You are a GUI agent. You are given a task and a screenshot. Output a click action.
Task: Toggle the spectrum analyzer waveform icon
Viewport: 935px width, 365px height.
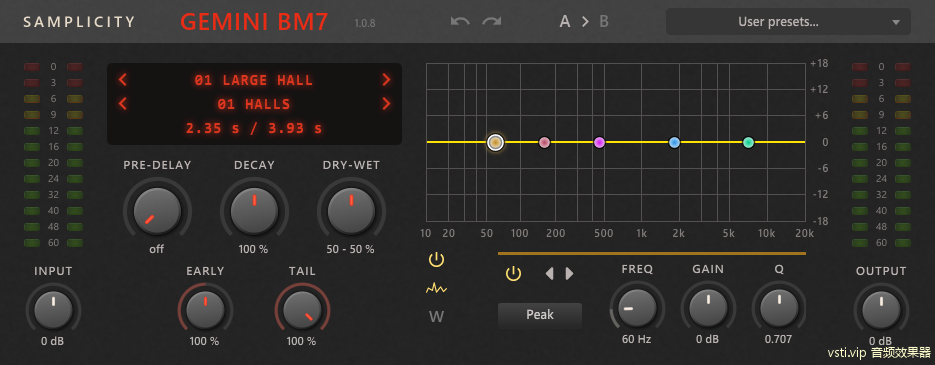(436, 289)
